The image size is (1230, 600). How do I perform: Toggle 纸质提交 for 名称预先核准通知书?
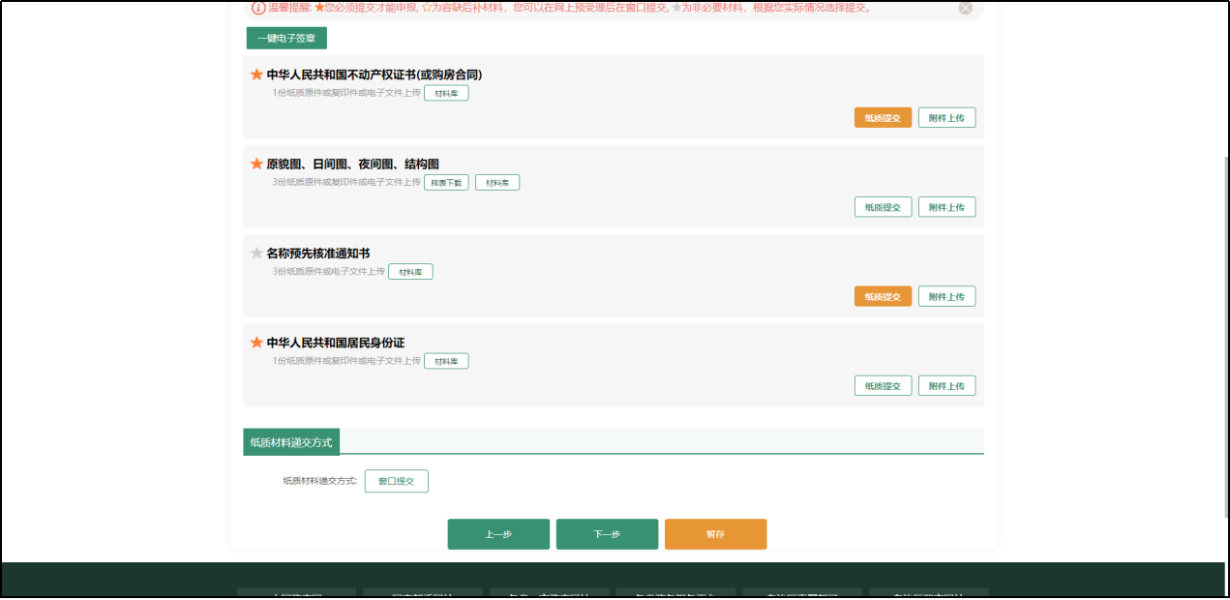coord(882,296)
